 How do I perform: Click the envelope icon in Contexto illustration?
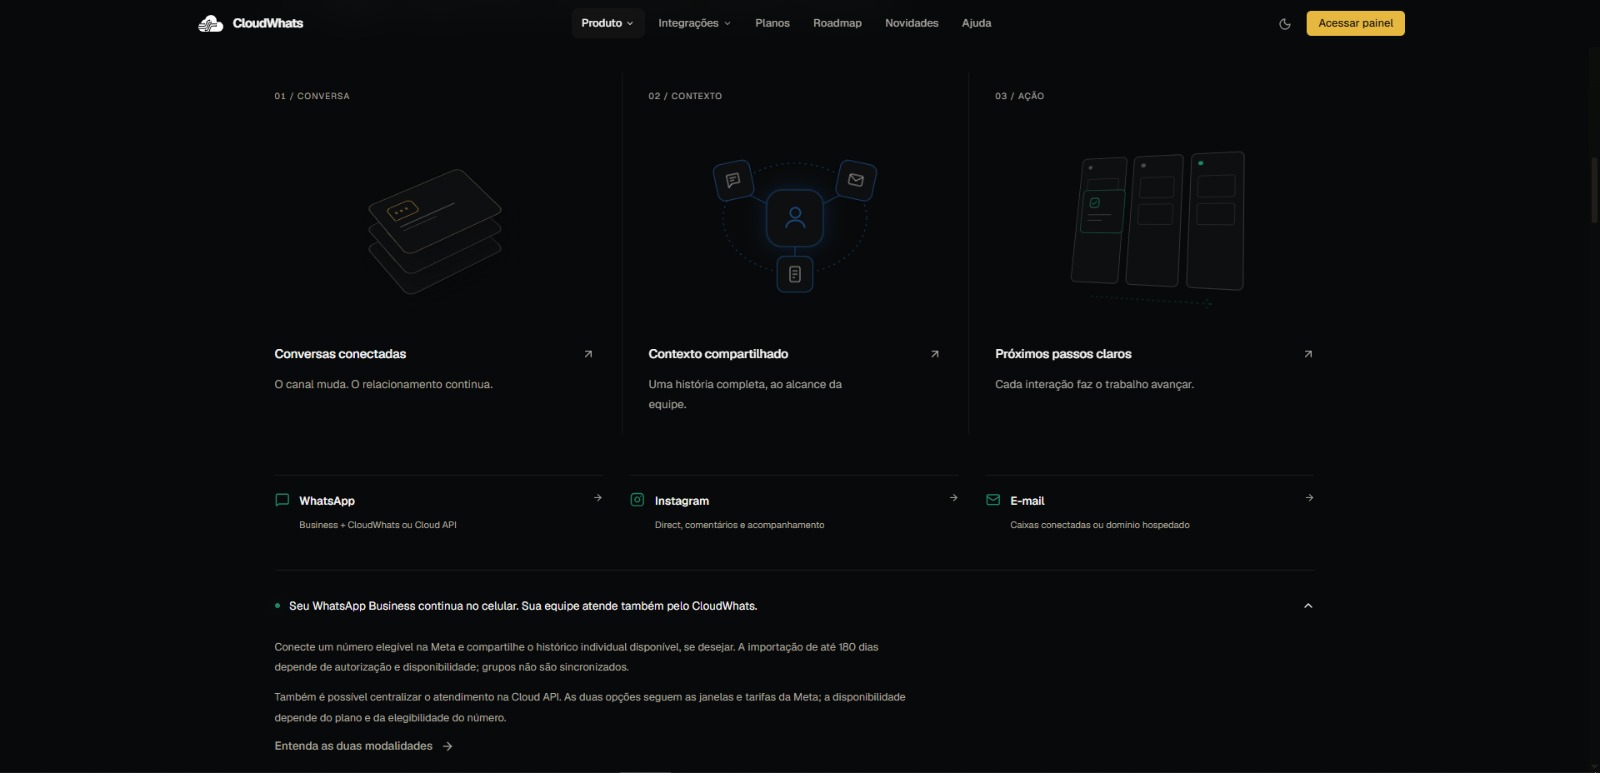[856, 180]
